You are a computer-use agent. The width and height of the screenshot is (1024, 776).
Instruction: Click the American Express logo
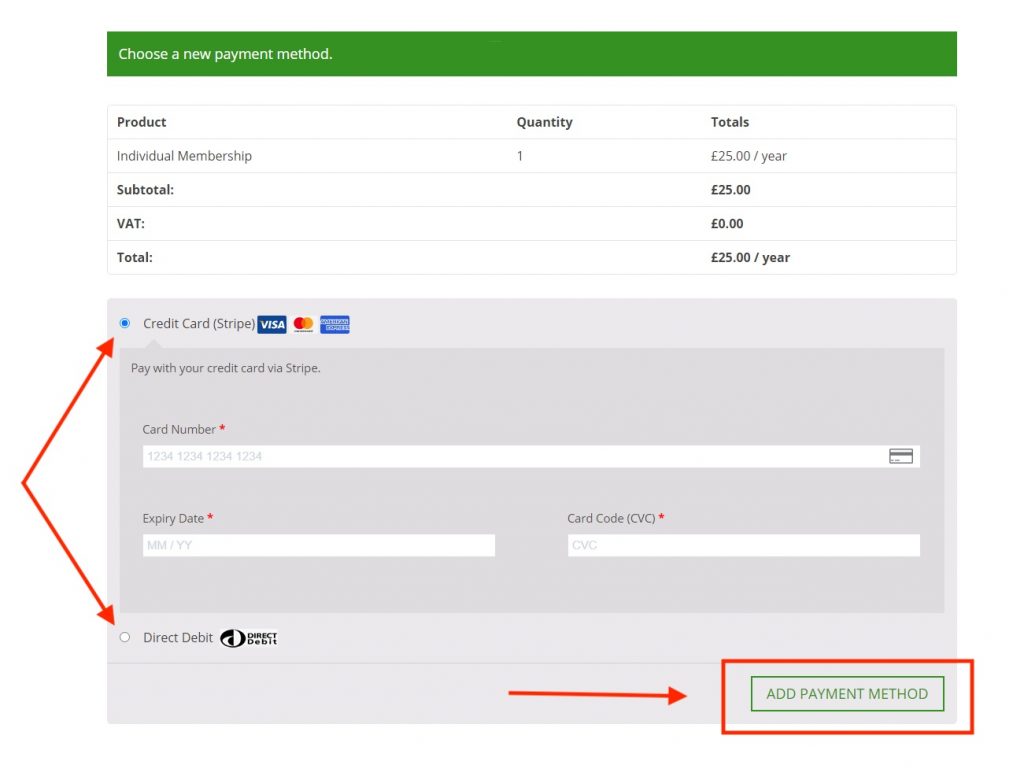coord(335,325)
